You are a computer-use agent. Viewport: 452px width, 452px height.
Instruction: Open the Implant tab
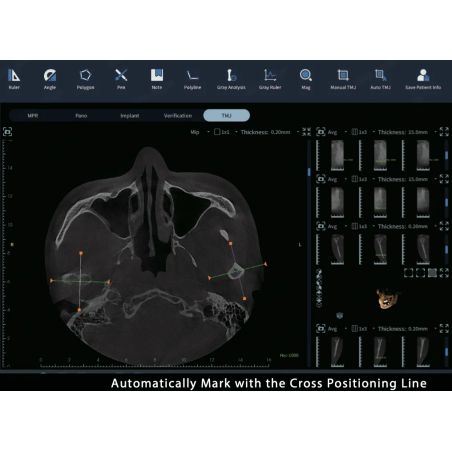pyautogui.click(x=130, y=116)
